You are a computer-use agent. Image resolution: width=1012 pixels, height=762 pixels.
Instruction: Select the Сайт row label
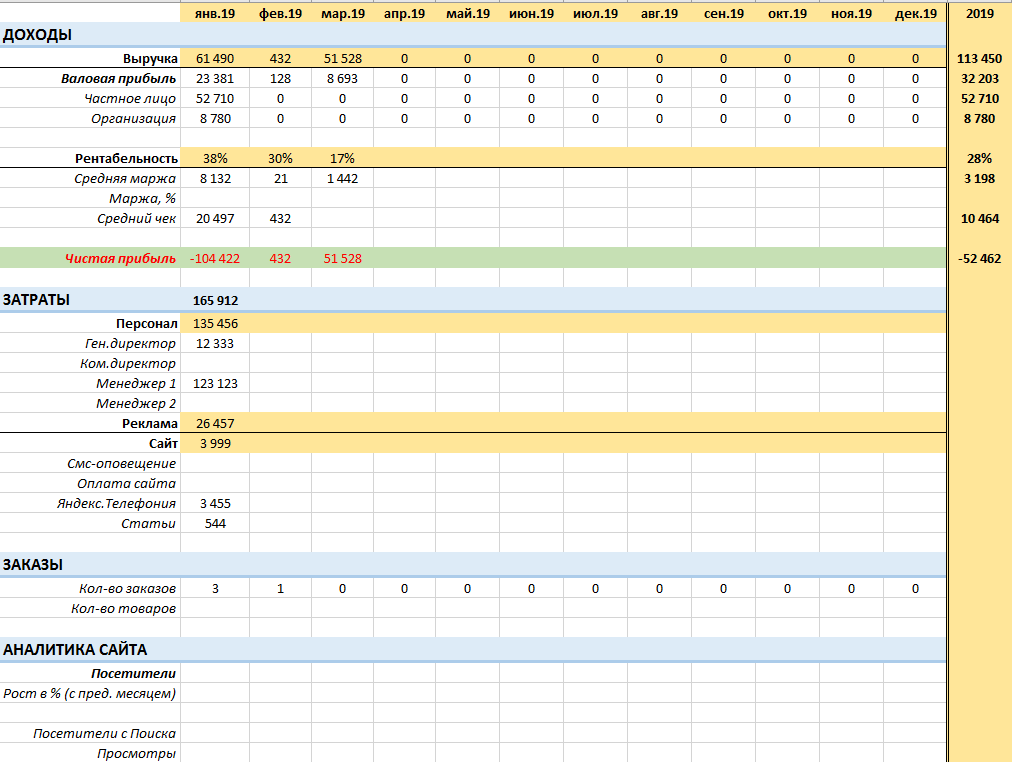(x=163, y=444)
